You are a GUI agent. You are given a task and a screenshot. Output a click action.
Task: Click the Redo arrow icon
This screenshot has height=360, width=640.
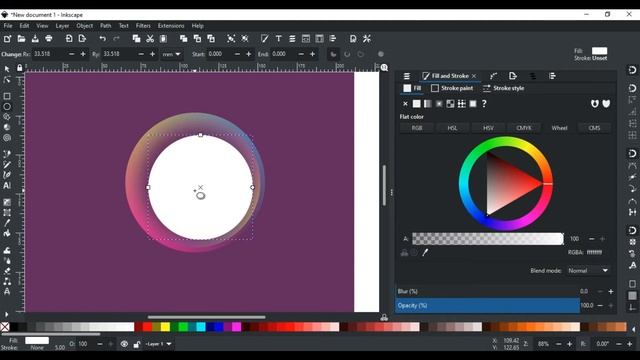point(116,39)
